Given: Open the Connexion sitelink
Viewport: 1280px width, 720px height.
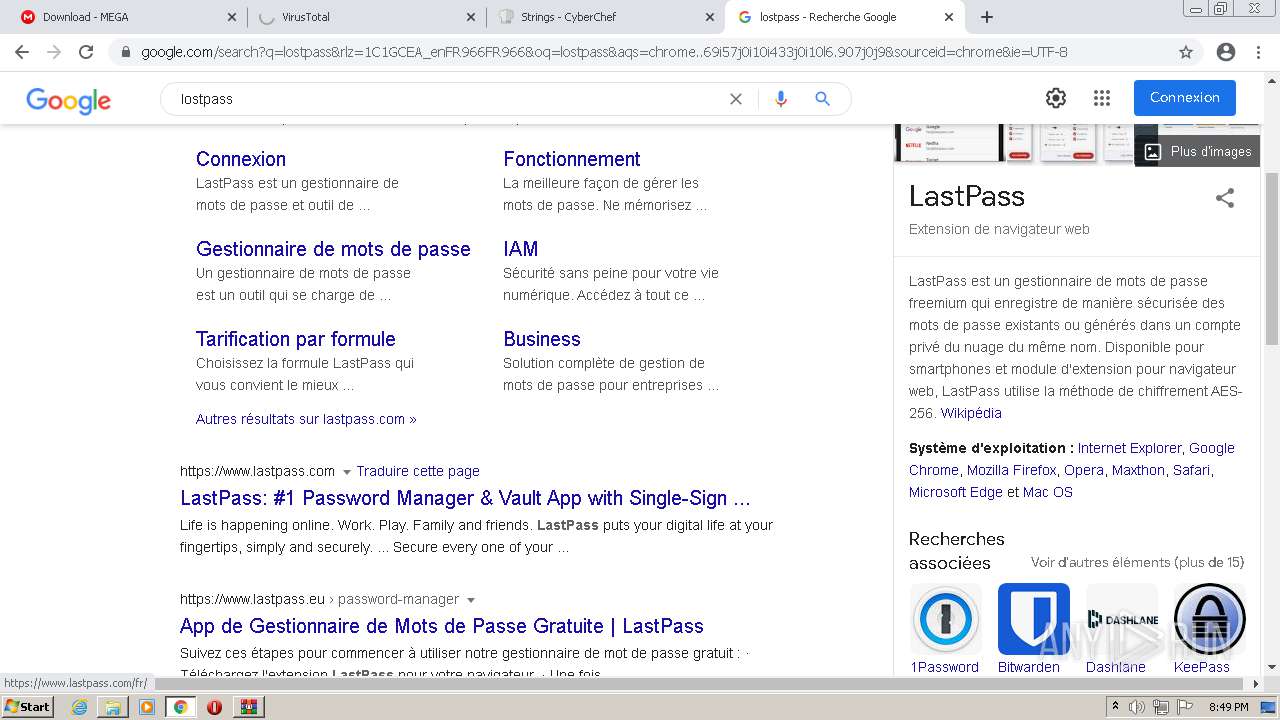Looking at the screenshot, I should click(241, 159).
